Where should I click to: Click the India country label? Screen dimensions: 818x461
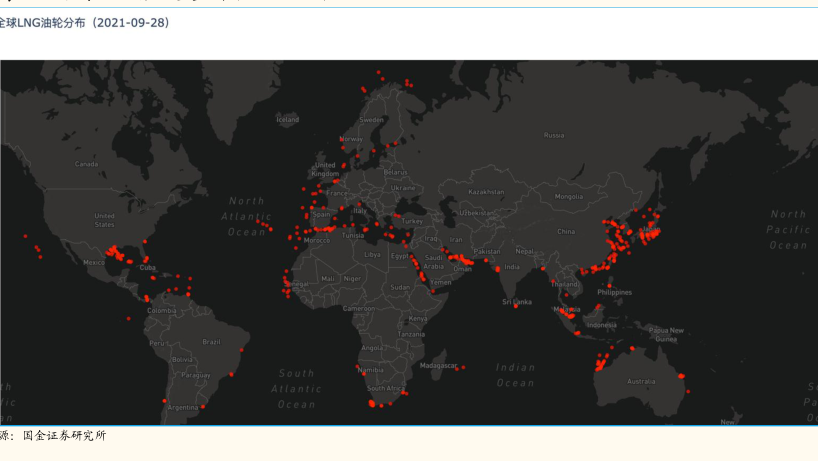[511, 267]
